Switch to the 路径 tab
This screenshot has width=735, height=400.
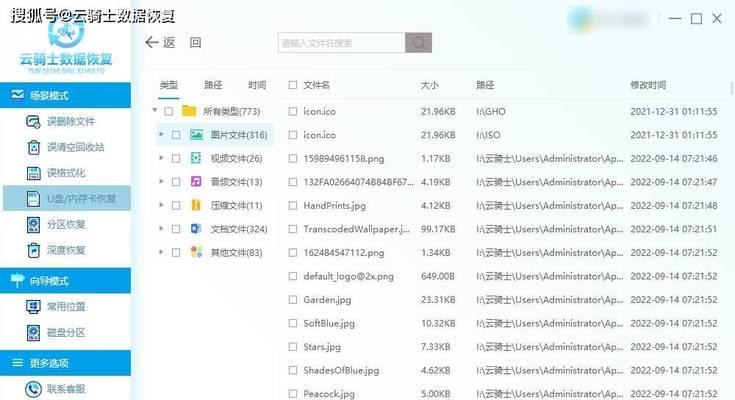pos(213,85)
